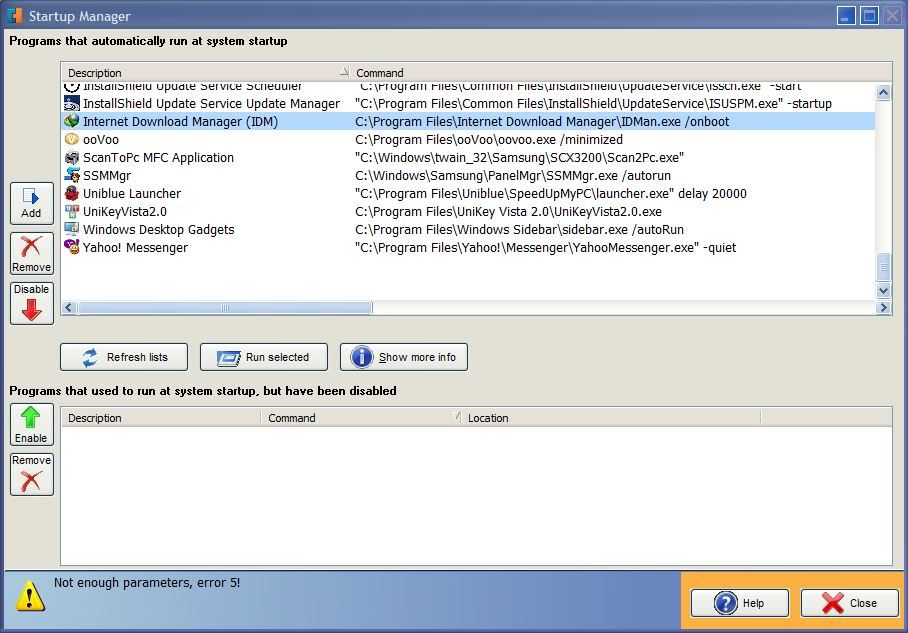This screenshot has height=633, width=908.
Task: Show more info about selected entry
Action: [404, 357]
